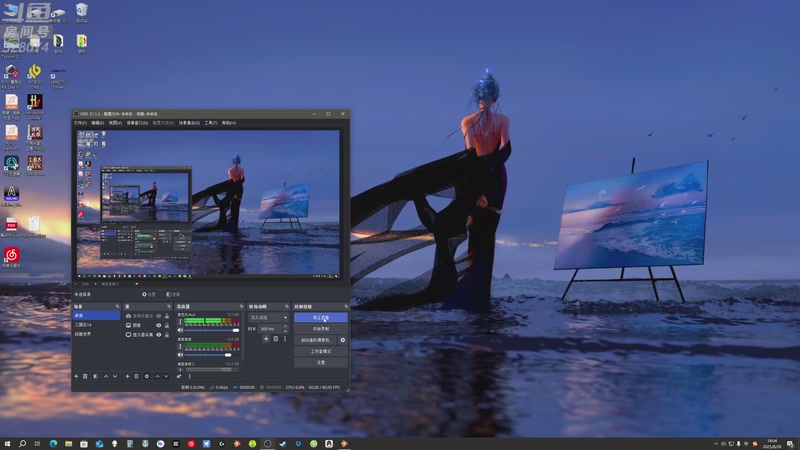Open 编辑(E) Edit menu
The image size is (800, 450).
pos(97,123)
